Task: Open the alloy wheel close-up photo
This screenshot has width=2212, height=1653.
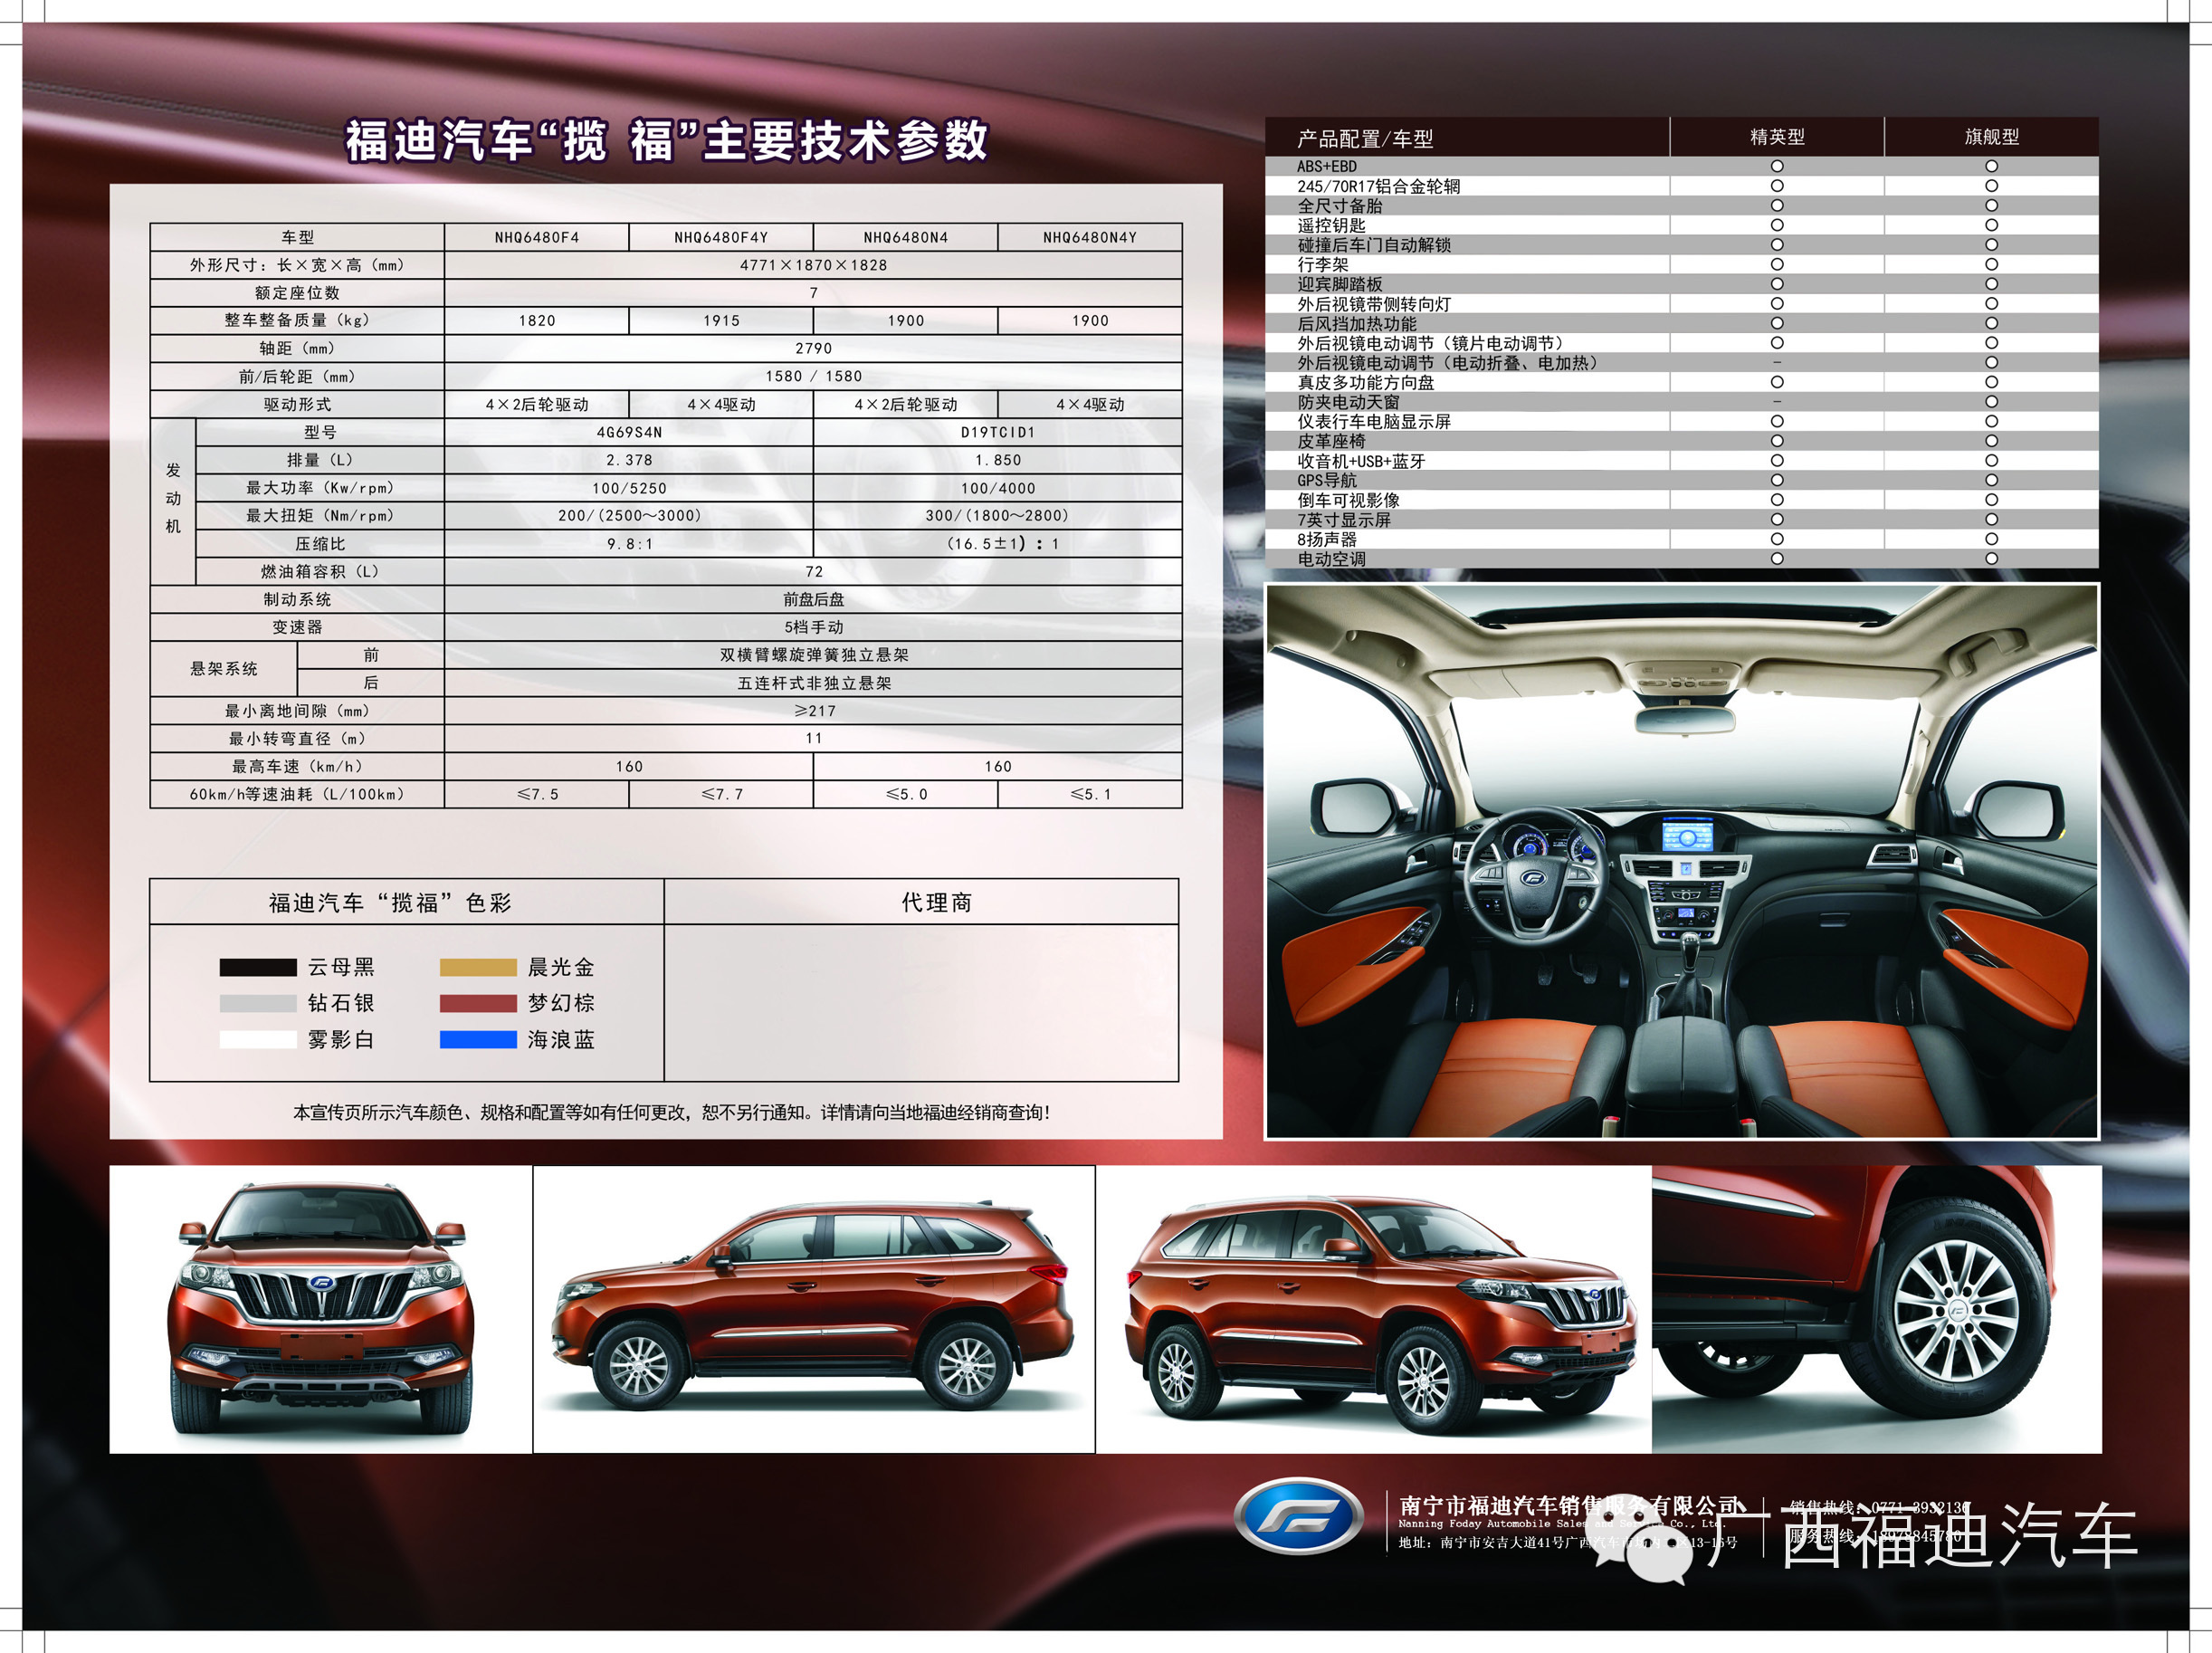Action: tap(1877, 1309)
